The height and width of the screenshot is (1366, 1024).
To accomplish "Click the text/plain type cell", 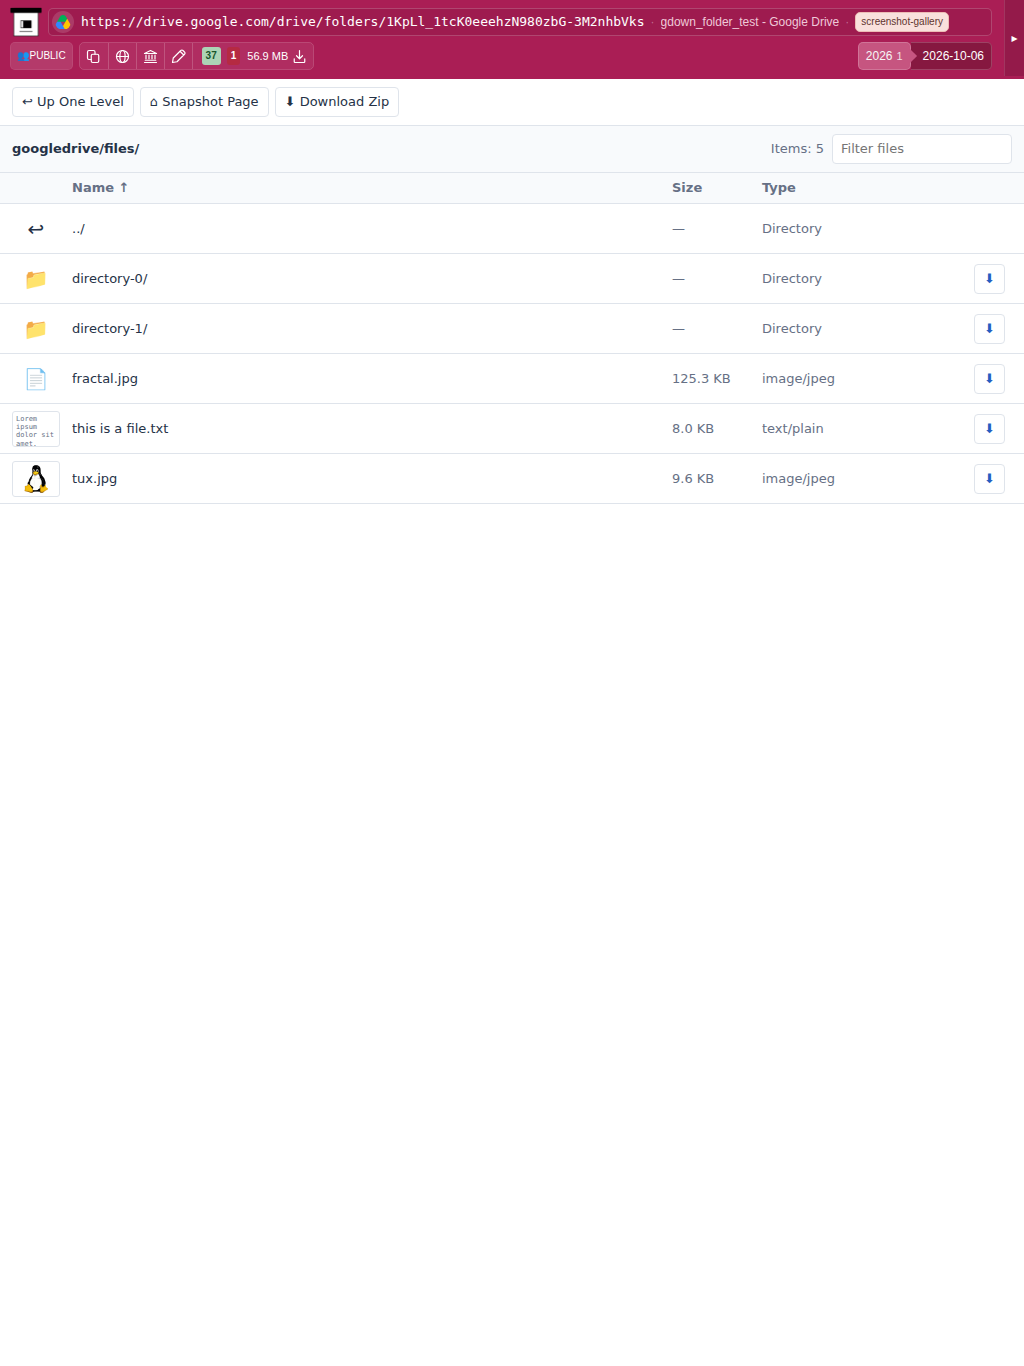I will tap(793, 429).
